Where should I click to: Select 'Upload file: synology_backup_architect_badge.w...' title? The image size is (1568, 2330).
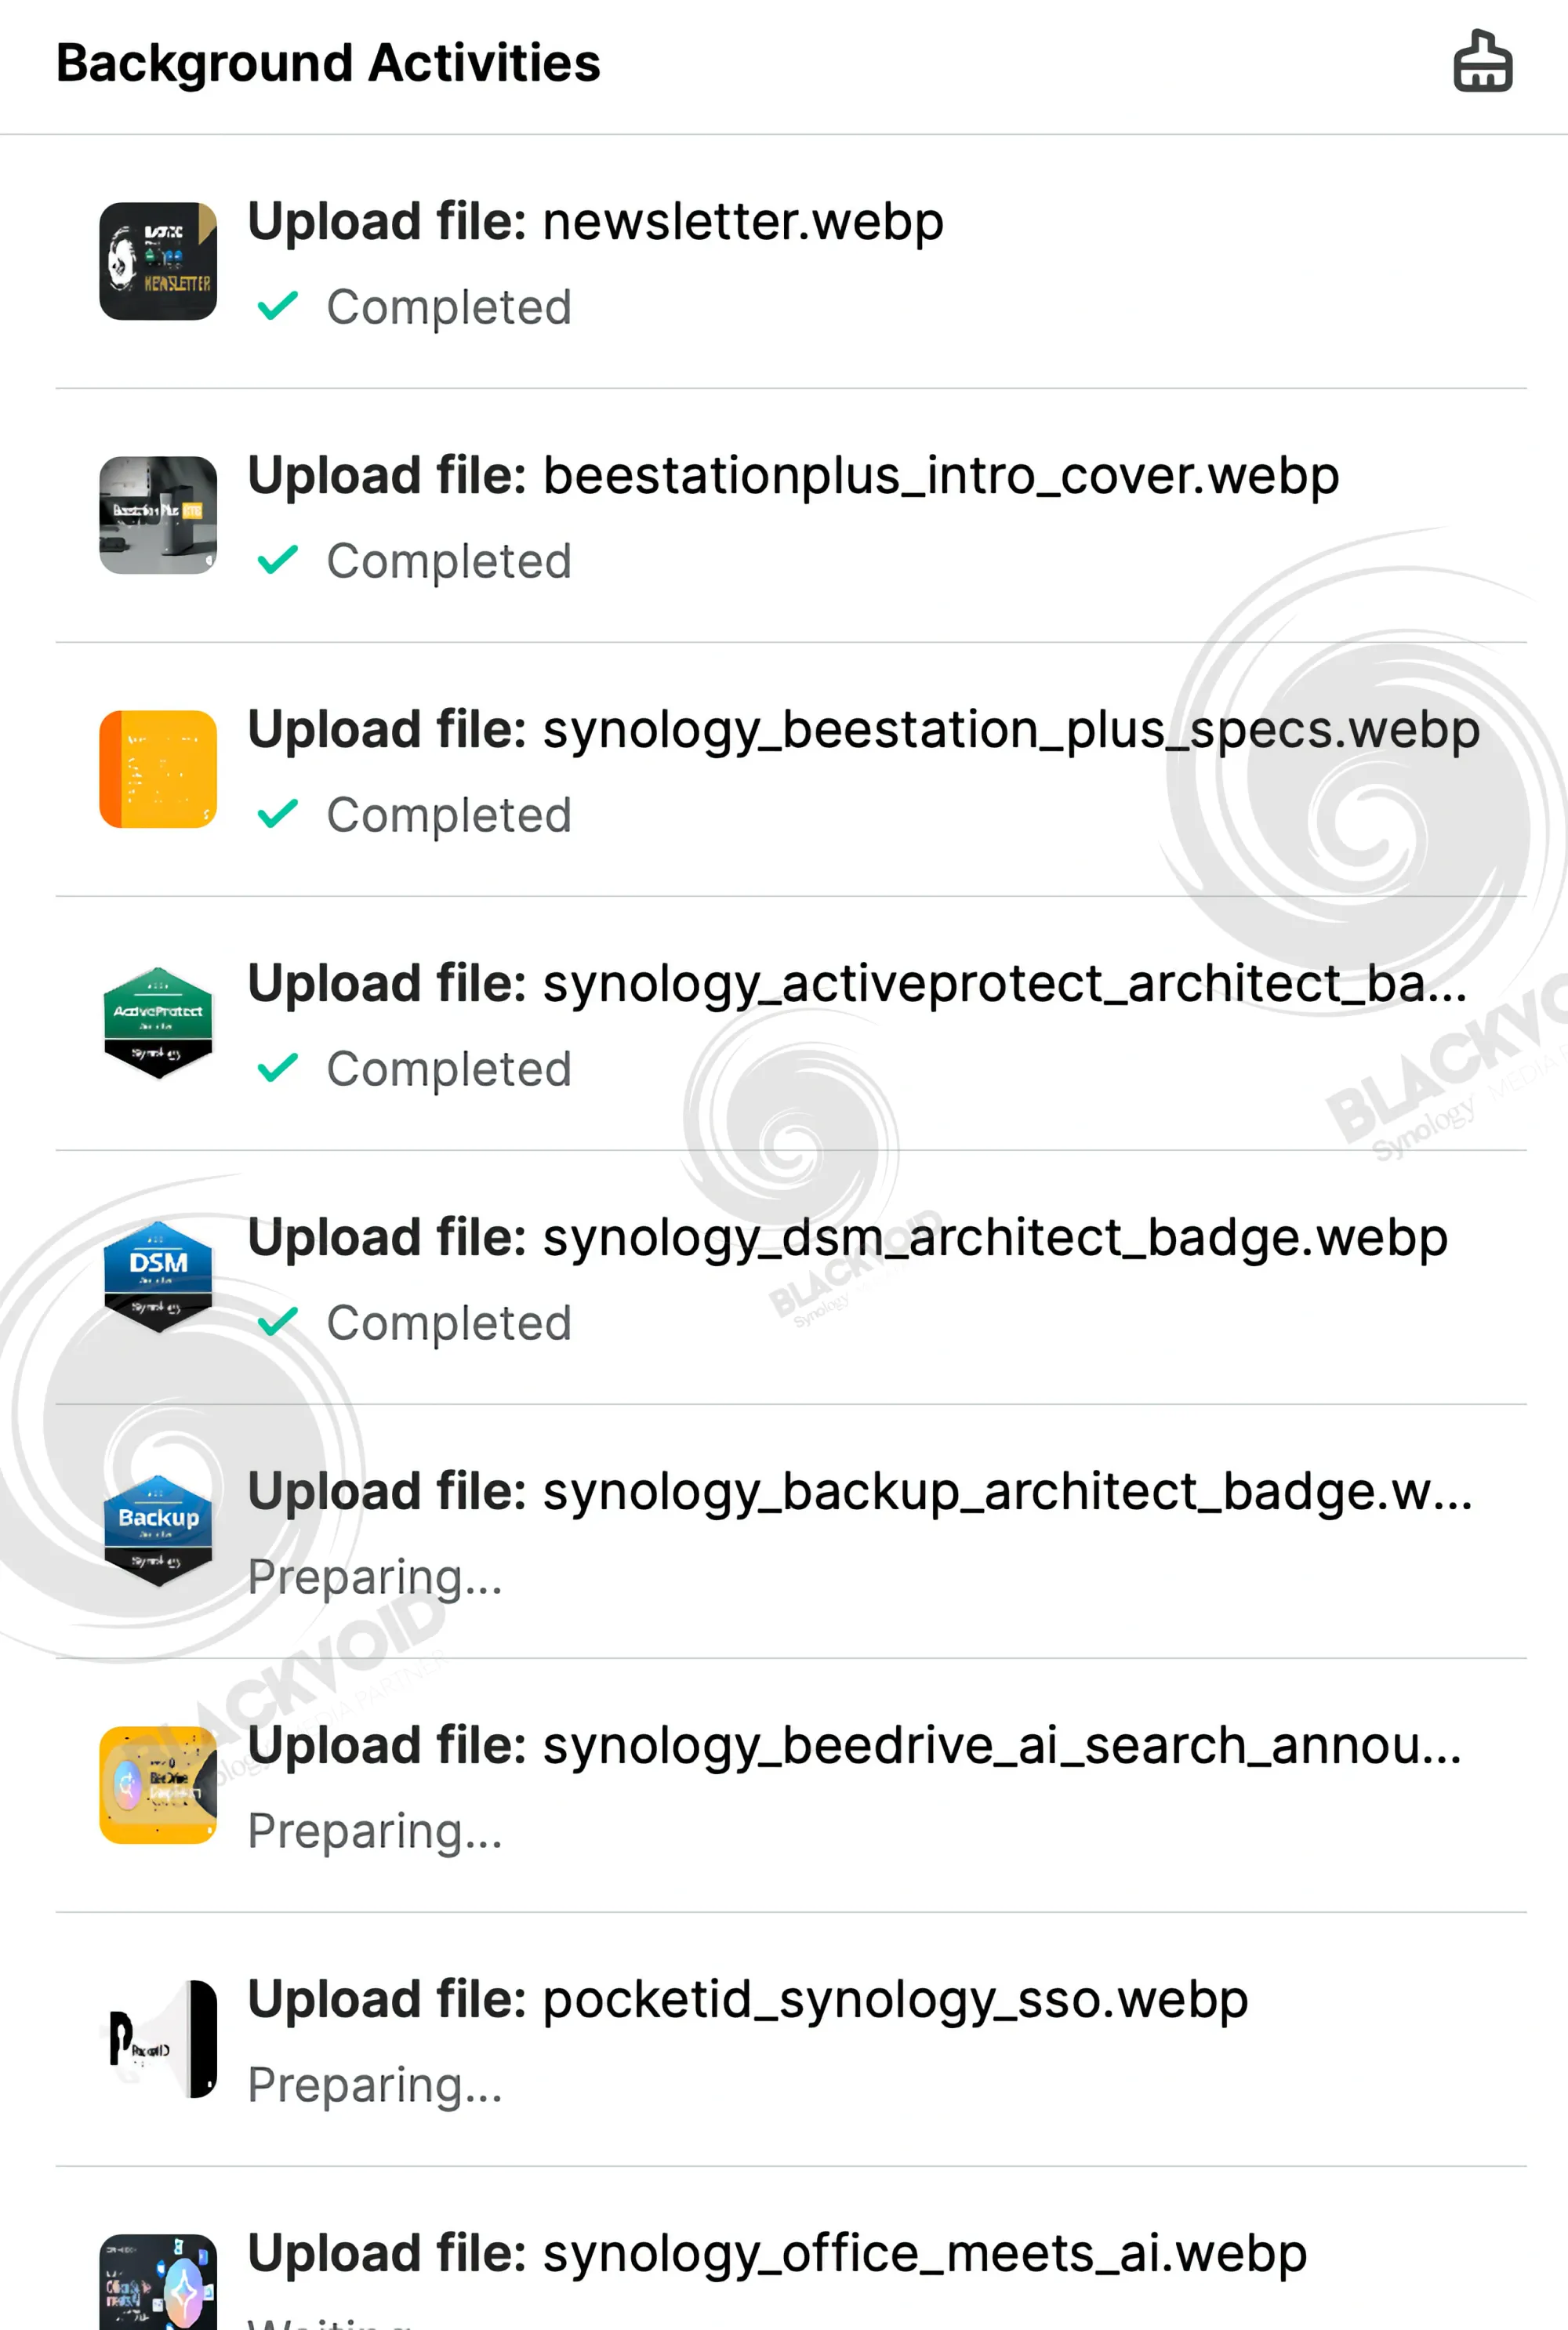(860, 1492)
